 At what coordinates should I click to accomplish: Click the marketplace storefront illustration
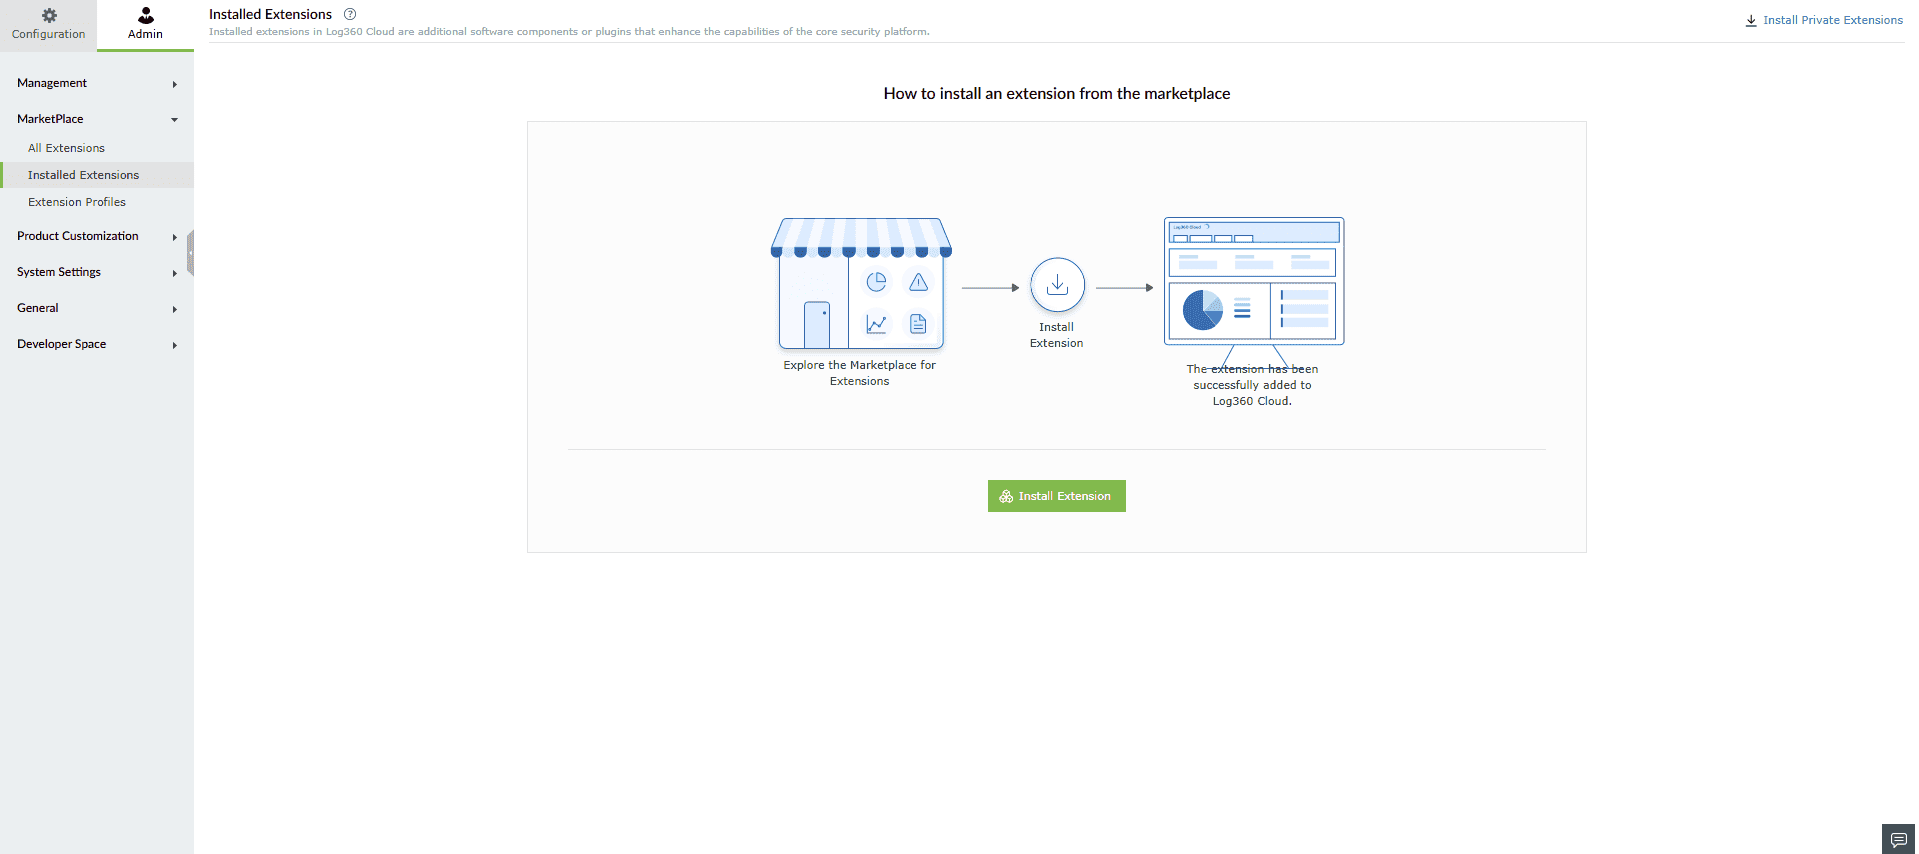pyautogui.click(x=861, y=283)
